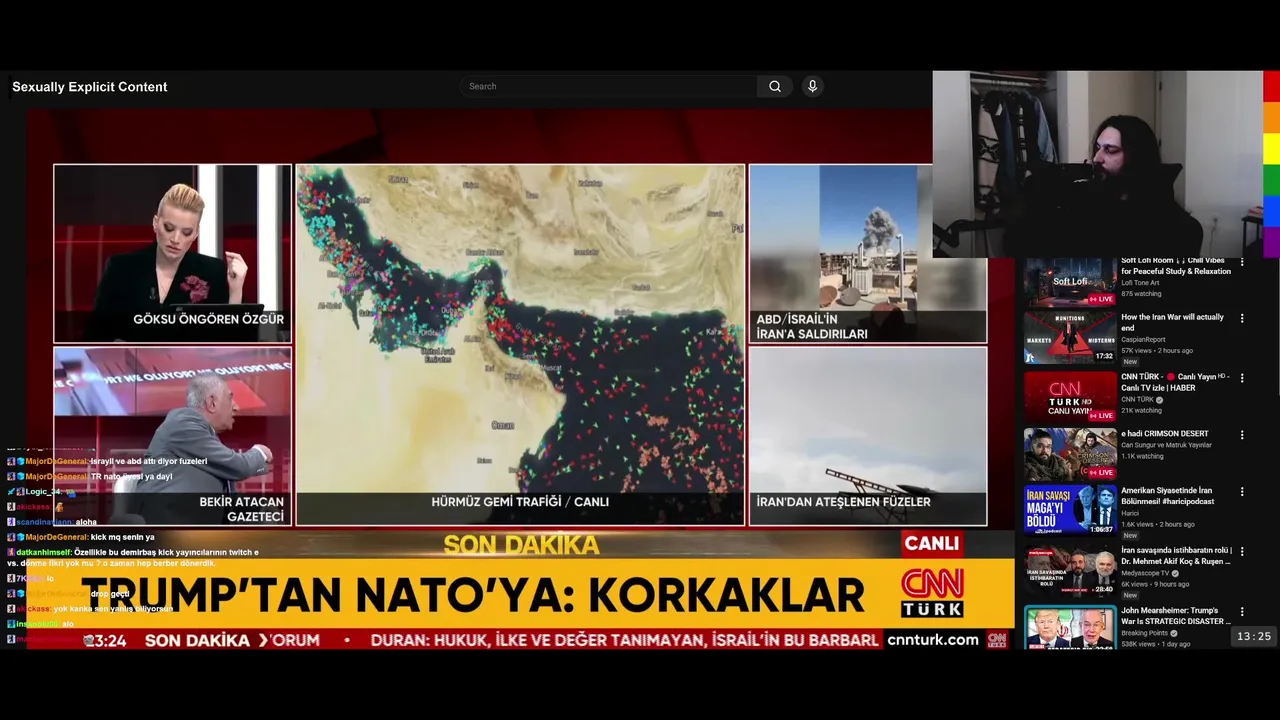Screen dimensions: 1280x720
Task: Visit the Lofi Tone Art channel
Action: 1140,283
